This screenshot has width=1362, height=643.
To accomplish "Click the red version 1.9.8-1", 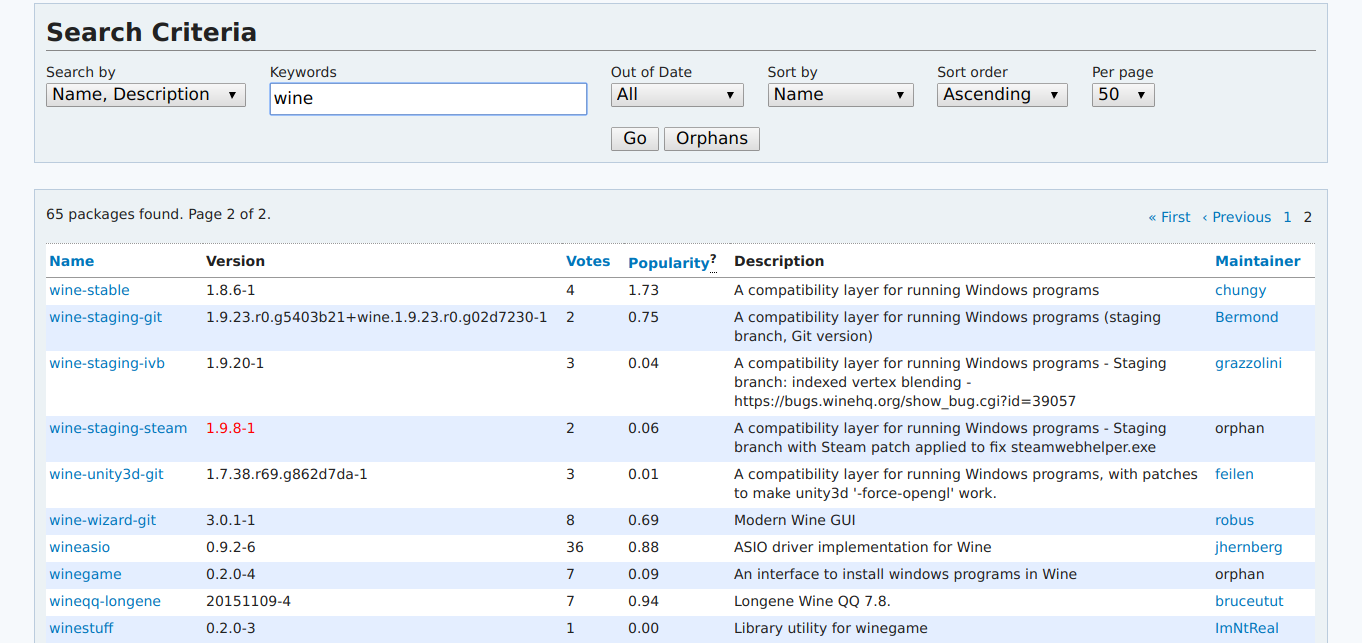I will [x=231, y=428].
